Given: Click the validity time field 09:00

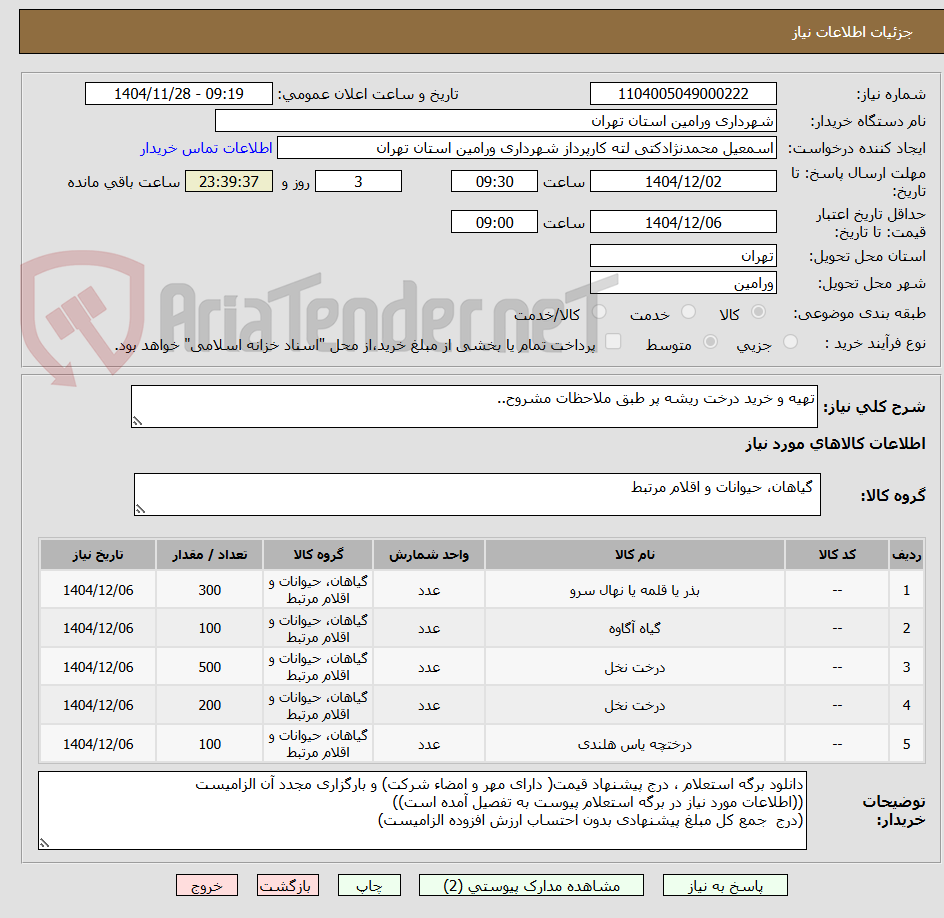Looking at the screenshot, I should (x=494, y=222).
